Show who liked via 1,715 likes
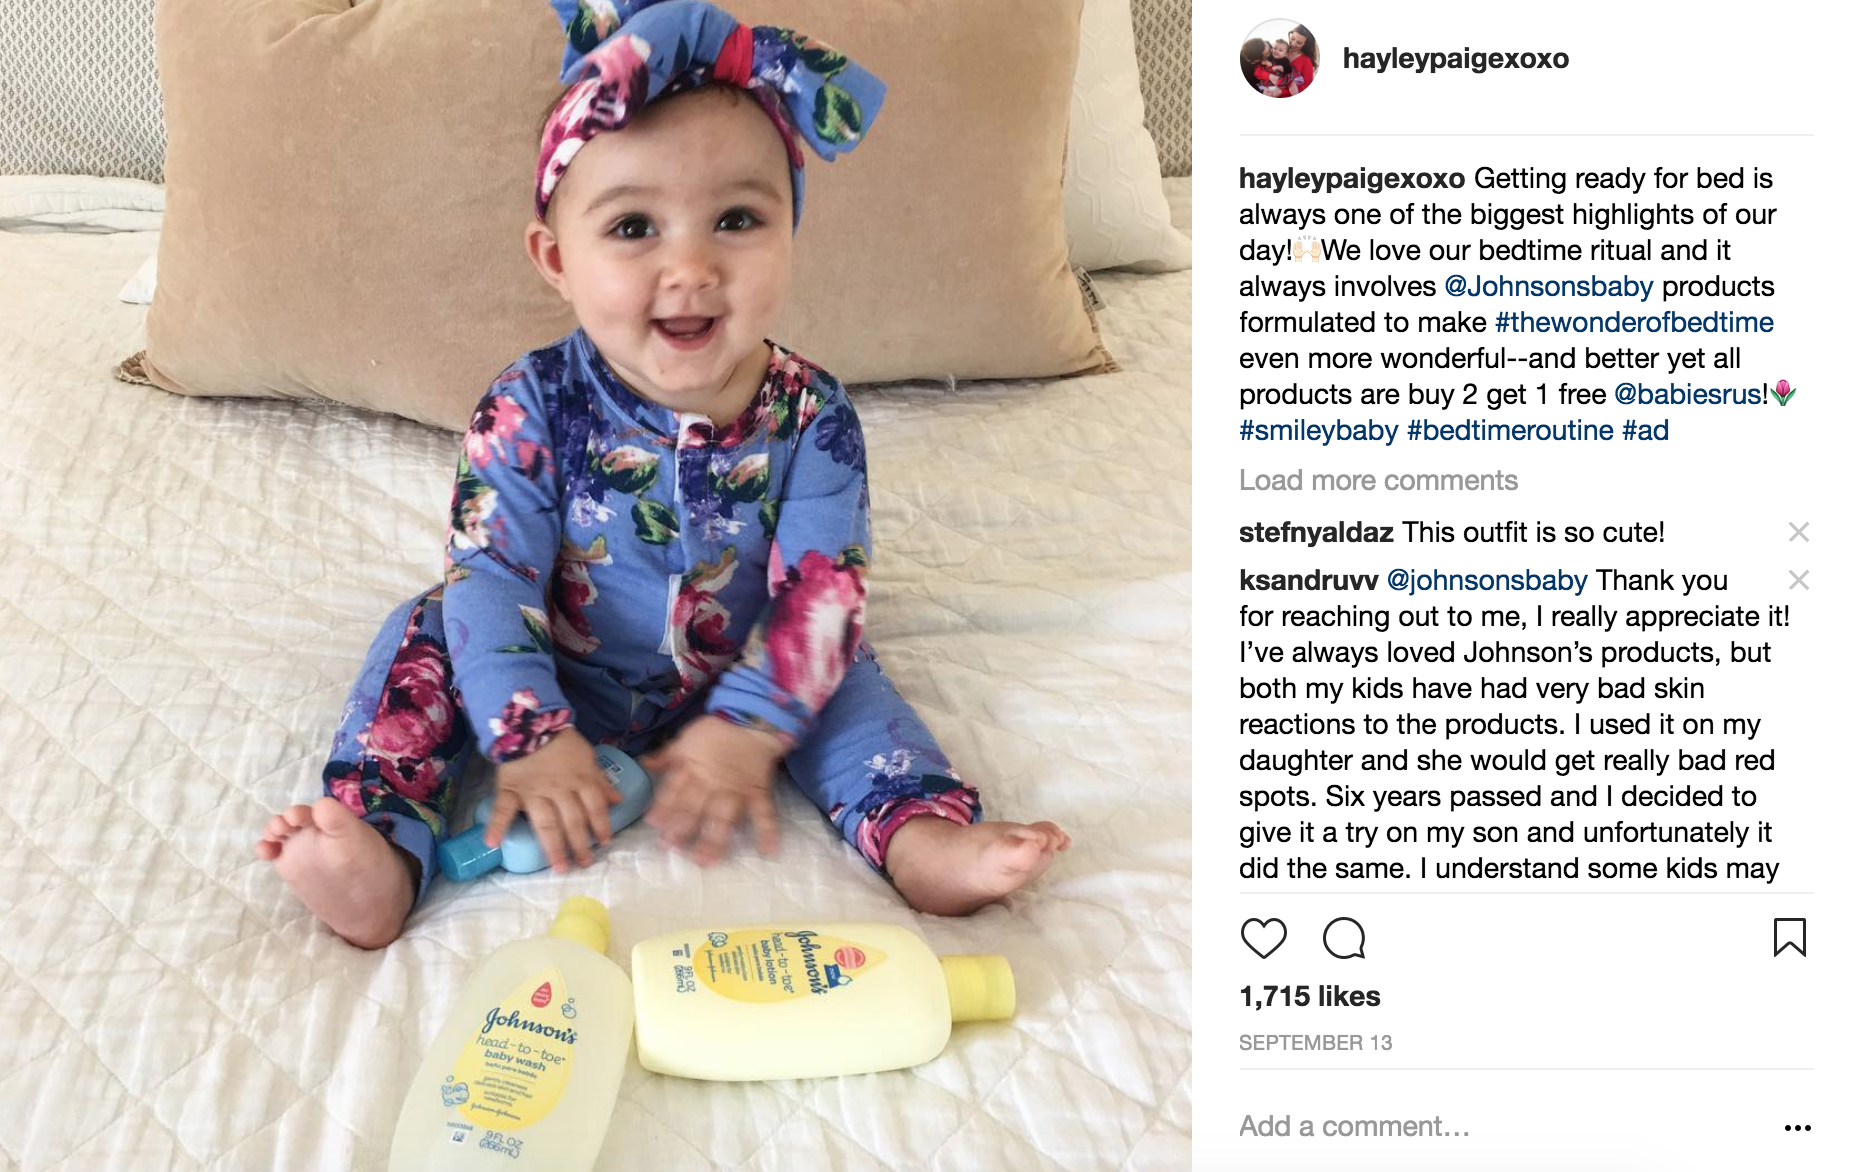This screenshot has height=1172, width=1858. 1309,996
